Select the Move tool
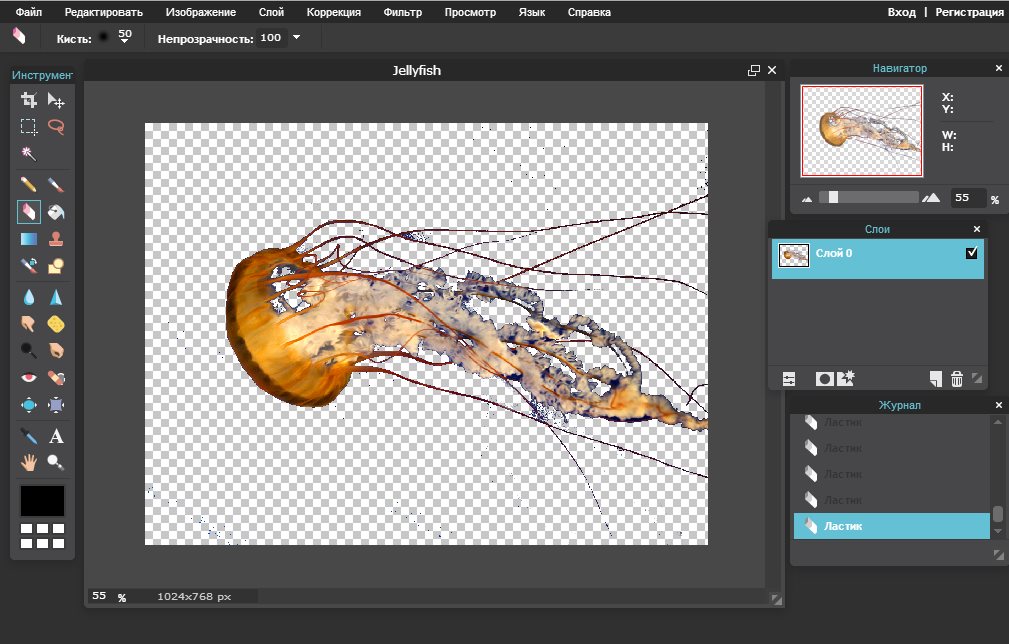The width and height of the screenshot is (1009, 644). pyautogui.click(x=56, y=100)
